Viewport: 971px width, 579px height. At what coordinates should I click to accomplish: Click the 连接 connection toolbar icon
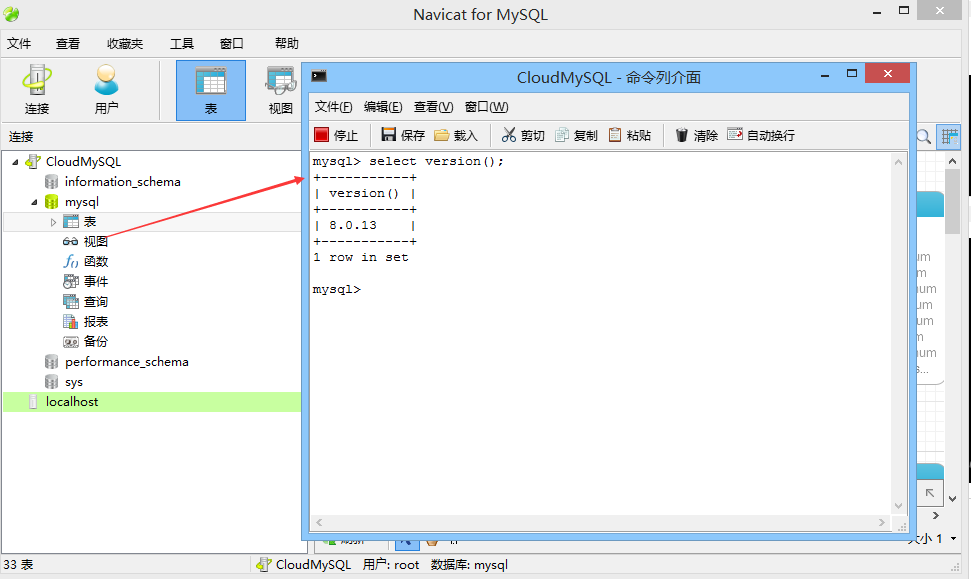(x=37, y=90)
